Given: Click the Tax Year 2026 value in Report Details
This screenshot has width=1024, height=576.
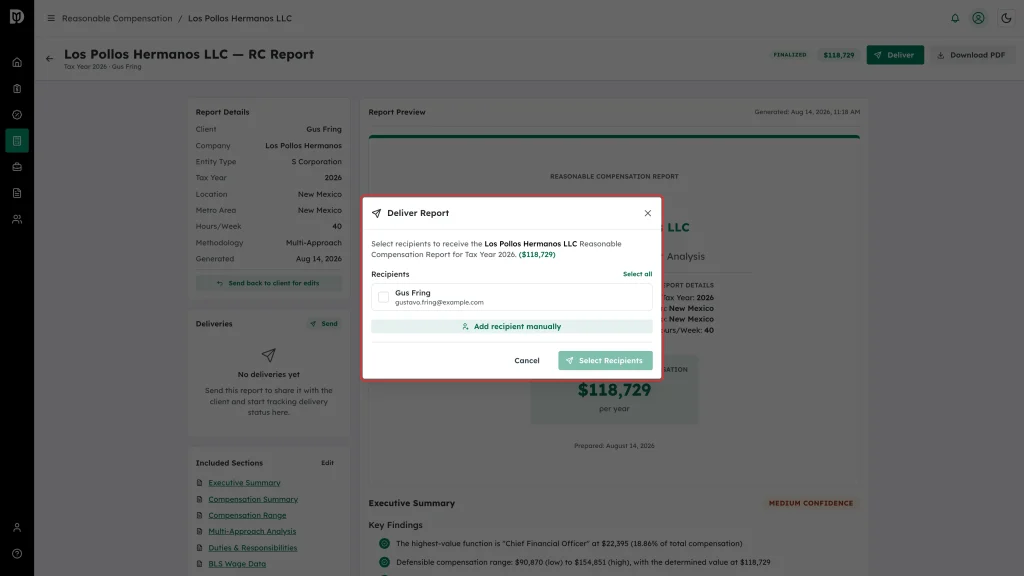Looking at the screenshot, I should pyautogui.click(x=333, y=178).
